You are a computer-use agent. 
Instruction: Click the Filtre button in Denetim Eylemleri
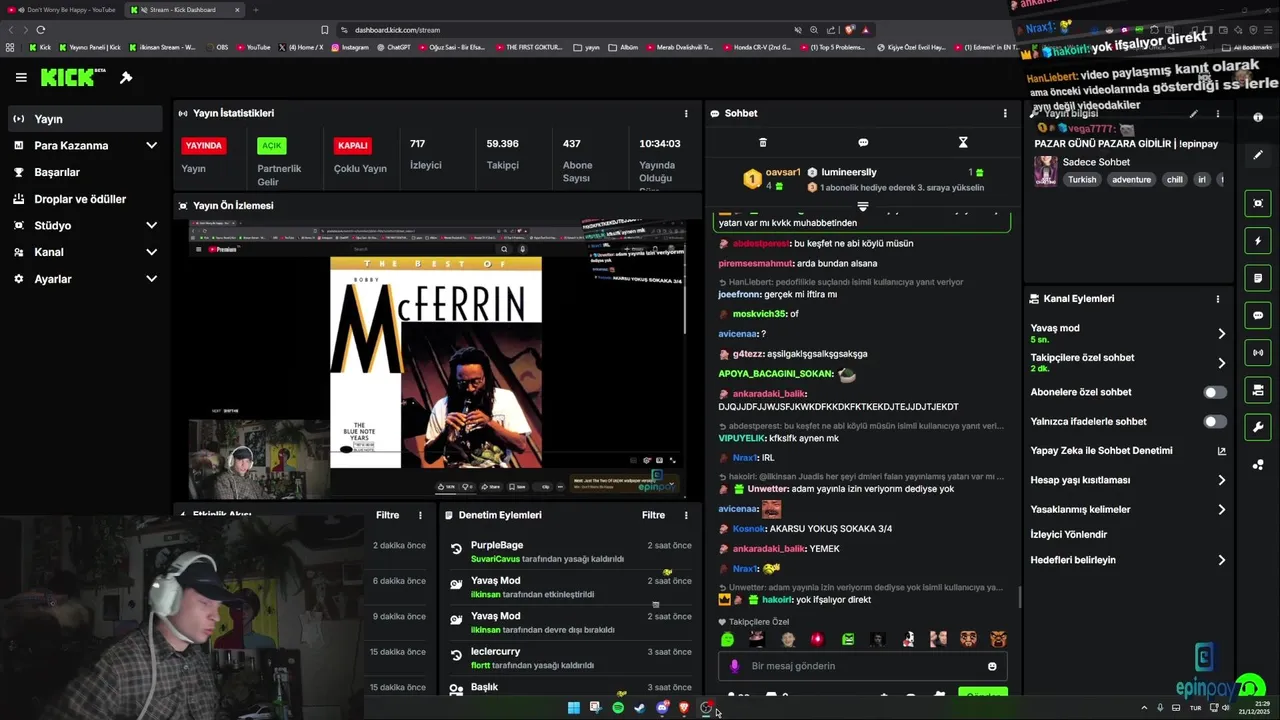653,515
